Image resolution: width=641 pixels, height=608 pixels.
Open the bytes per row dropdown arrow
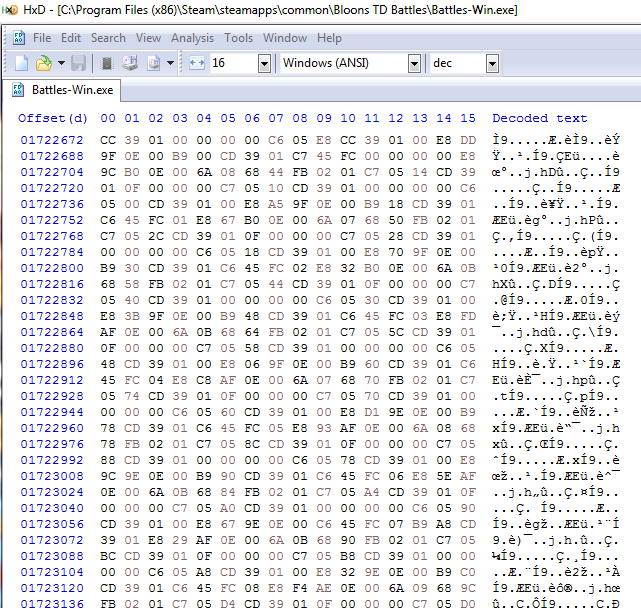(264, 64)
